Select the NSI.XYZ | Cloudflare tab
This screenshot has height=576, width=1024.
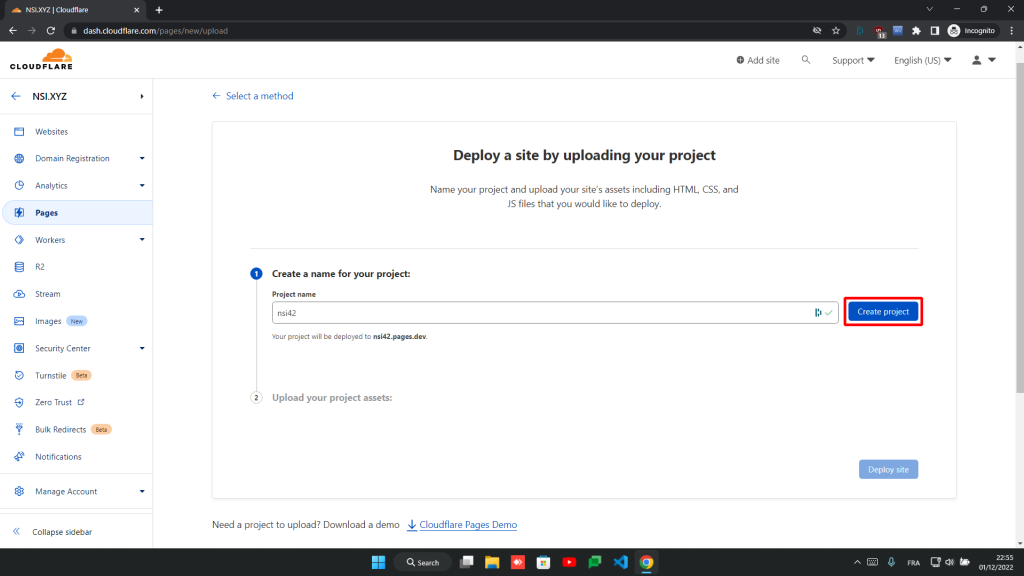pyautogui.click(x=75, y=10)
